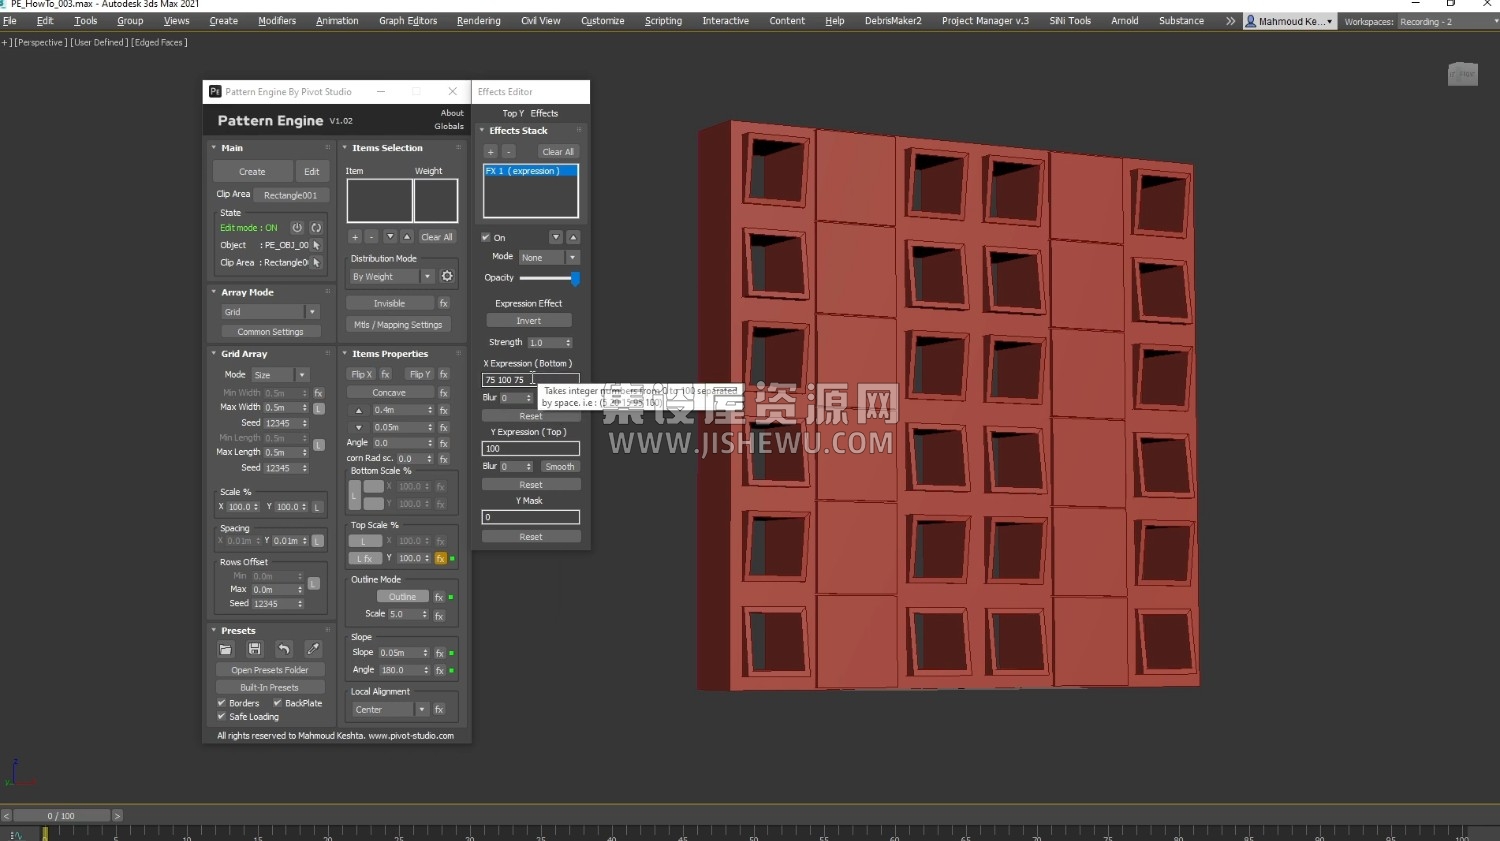Click the Open Presets Folder button
This screenshot has width=1500, height=841.
(x=270, y=670)
